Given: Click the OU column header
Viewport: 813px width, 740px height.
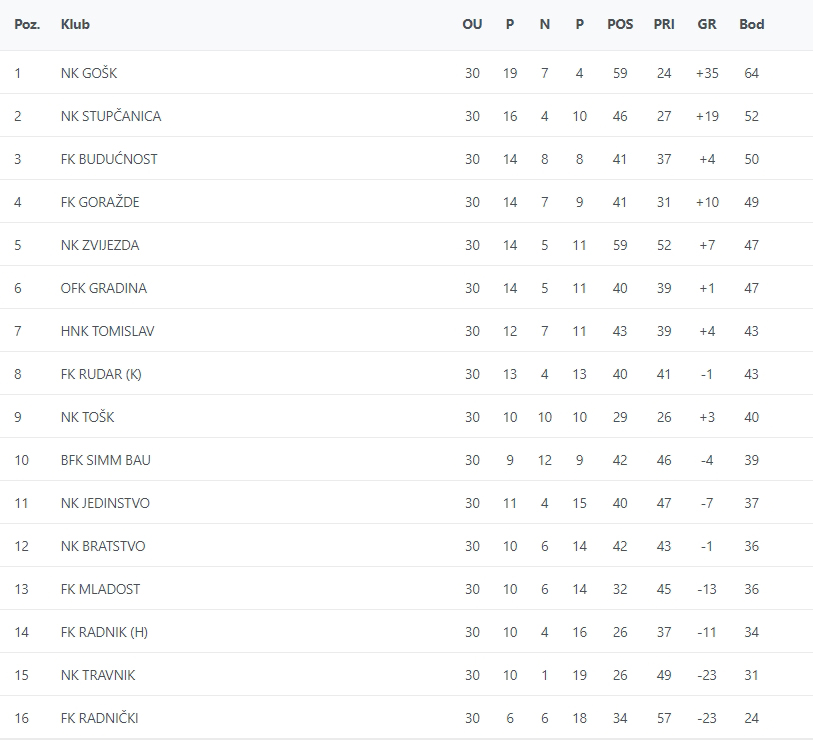Looking at the screenshot, I should 472,24.
